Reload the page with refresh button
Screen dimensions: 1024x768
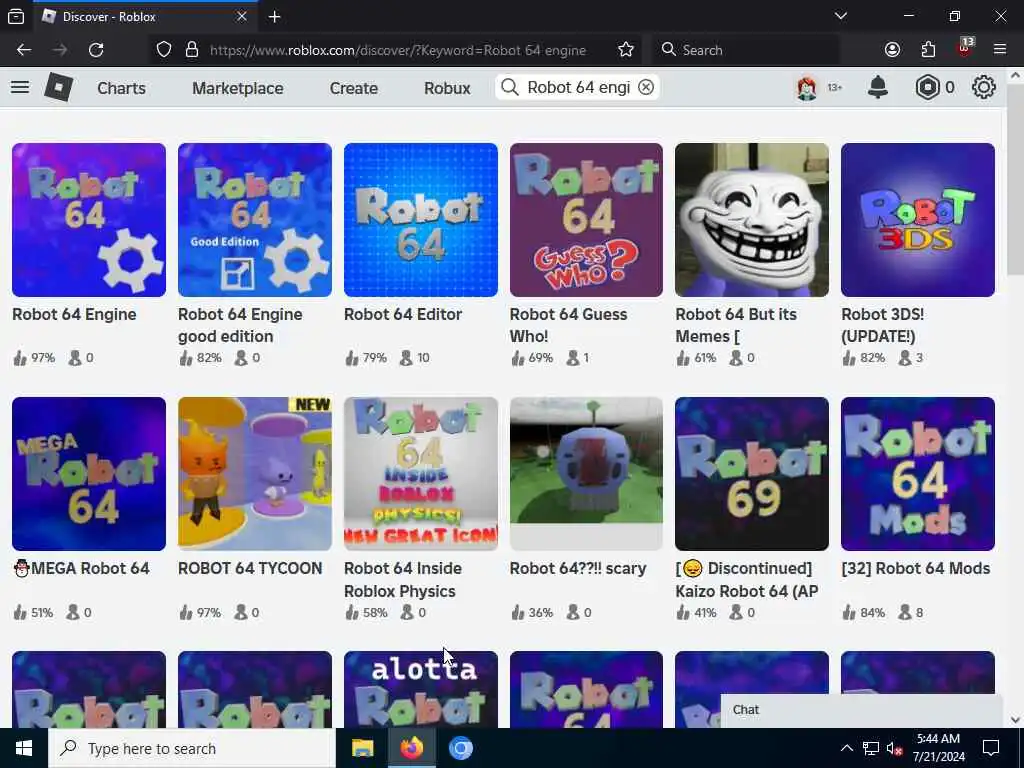pos(96,50)
